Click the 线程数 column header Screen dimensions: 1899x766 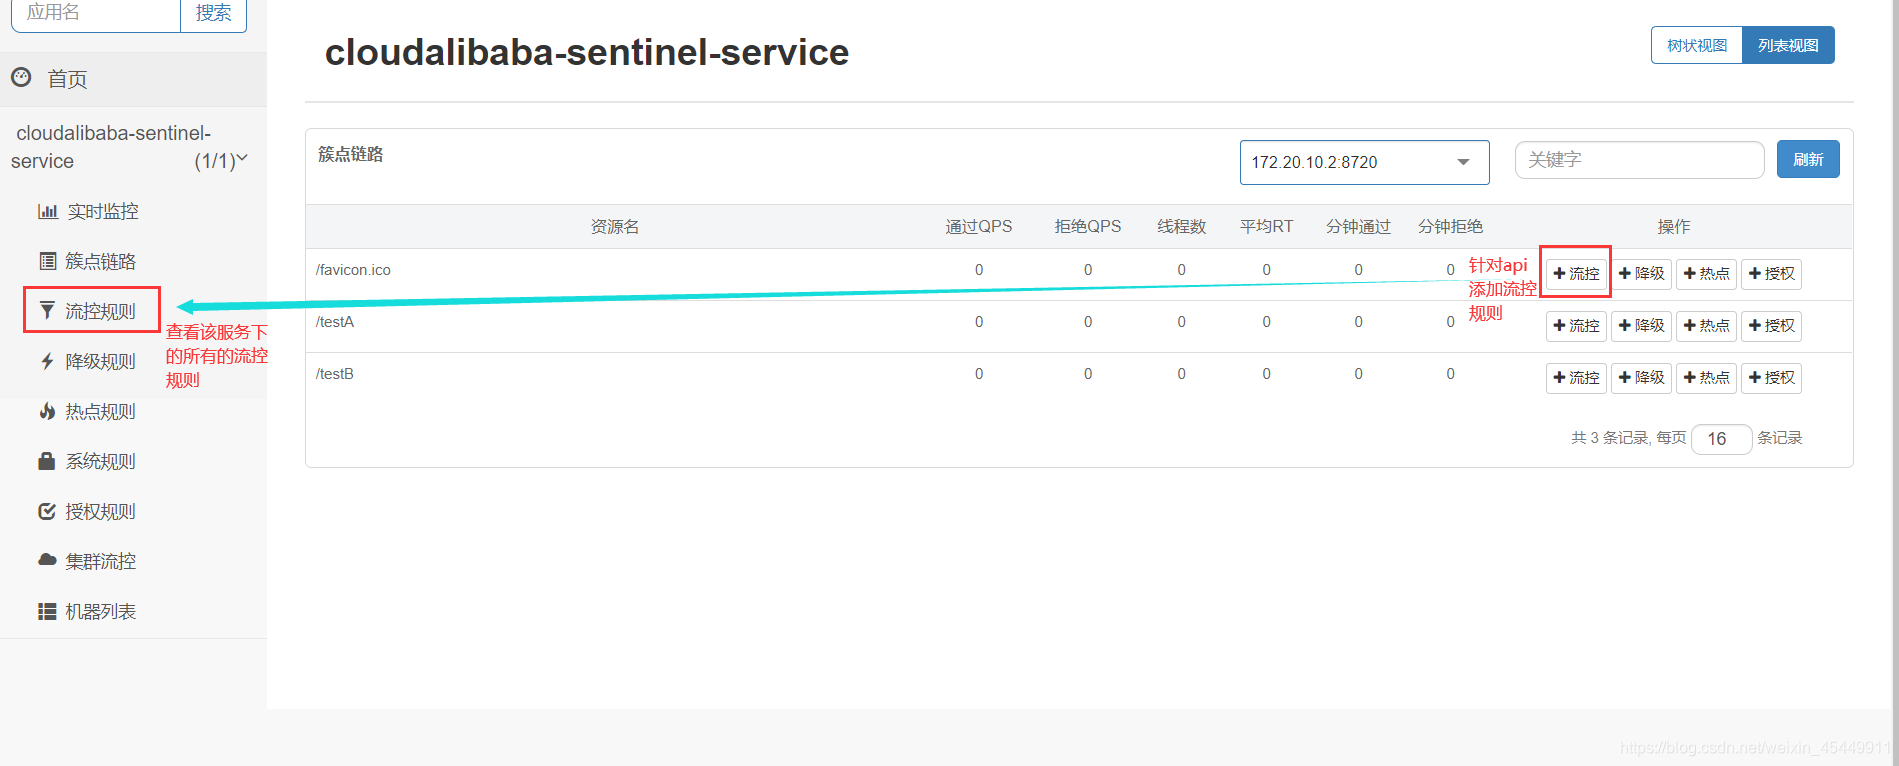(1182, 227)
